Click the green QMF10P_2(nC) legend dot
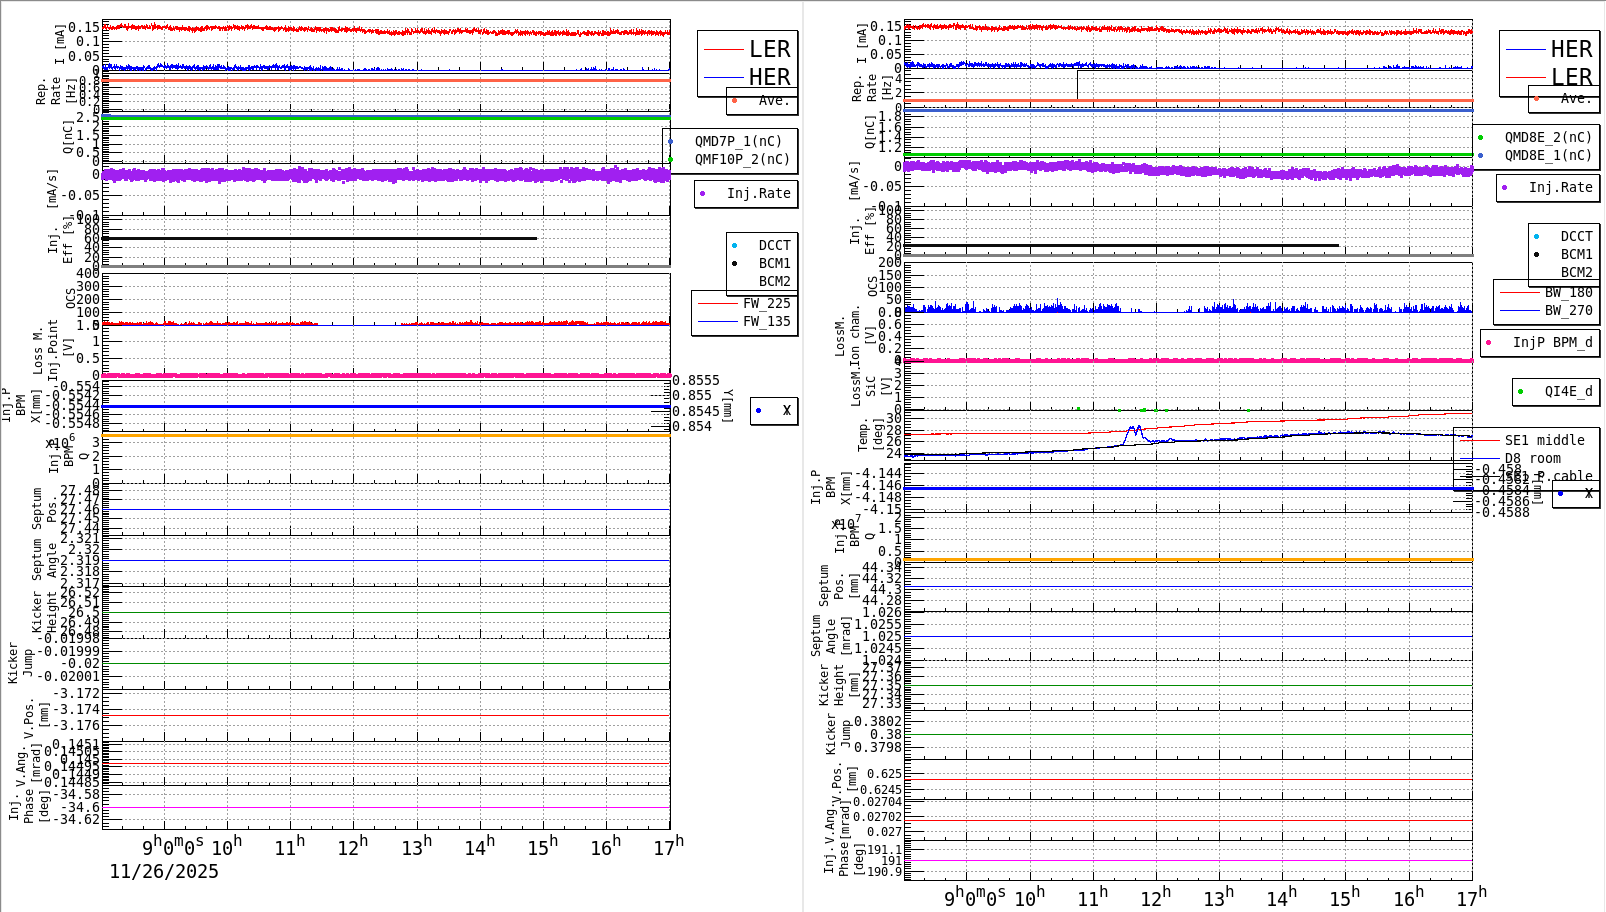 [670, 157]
